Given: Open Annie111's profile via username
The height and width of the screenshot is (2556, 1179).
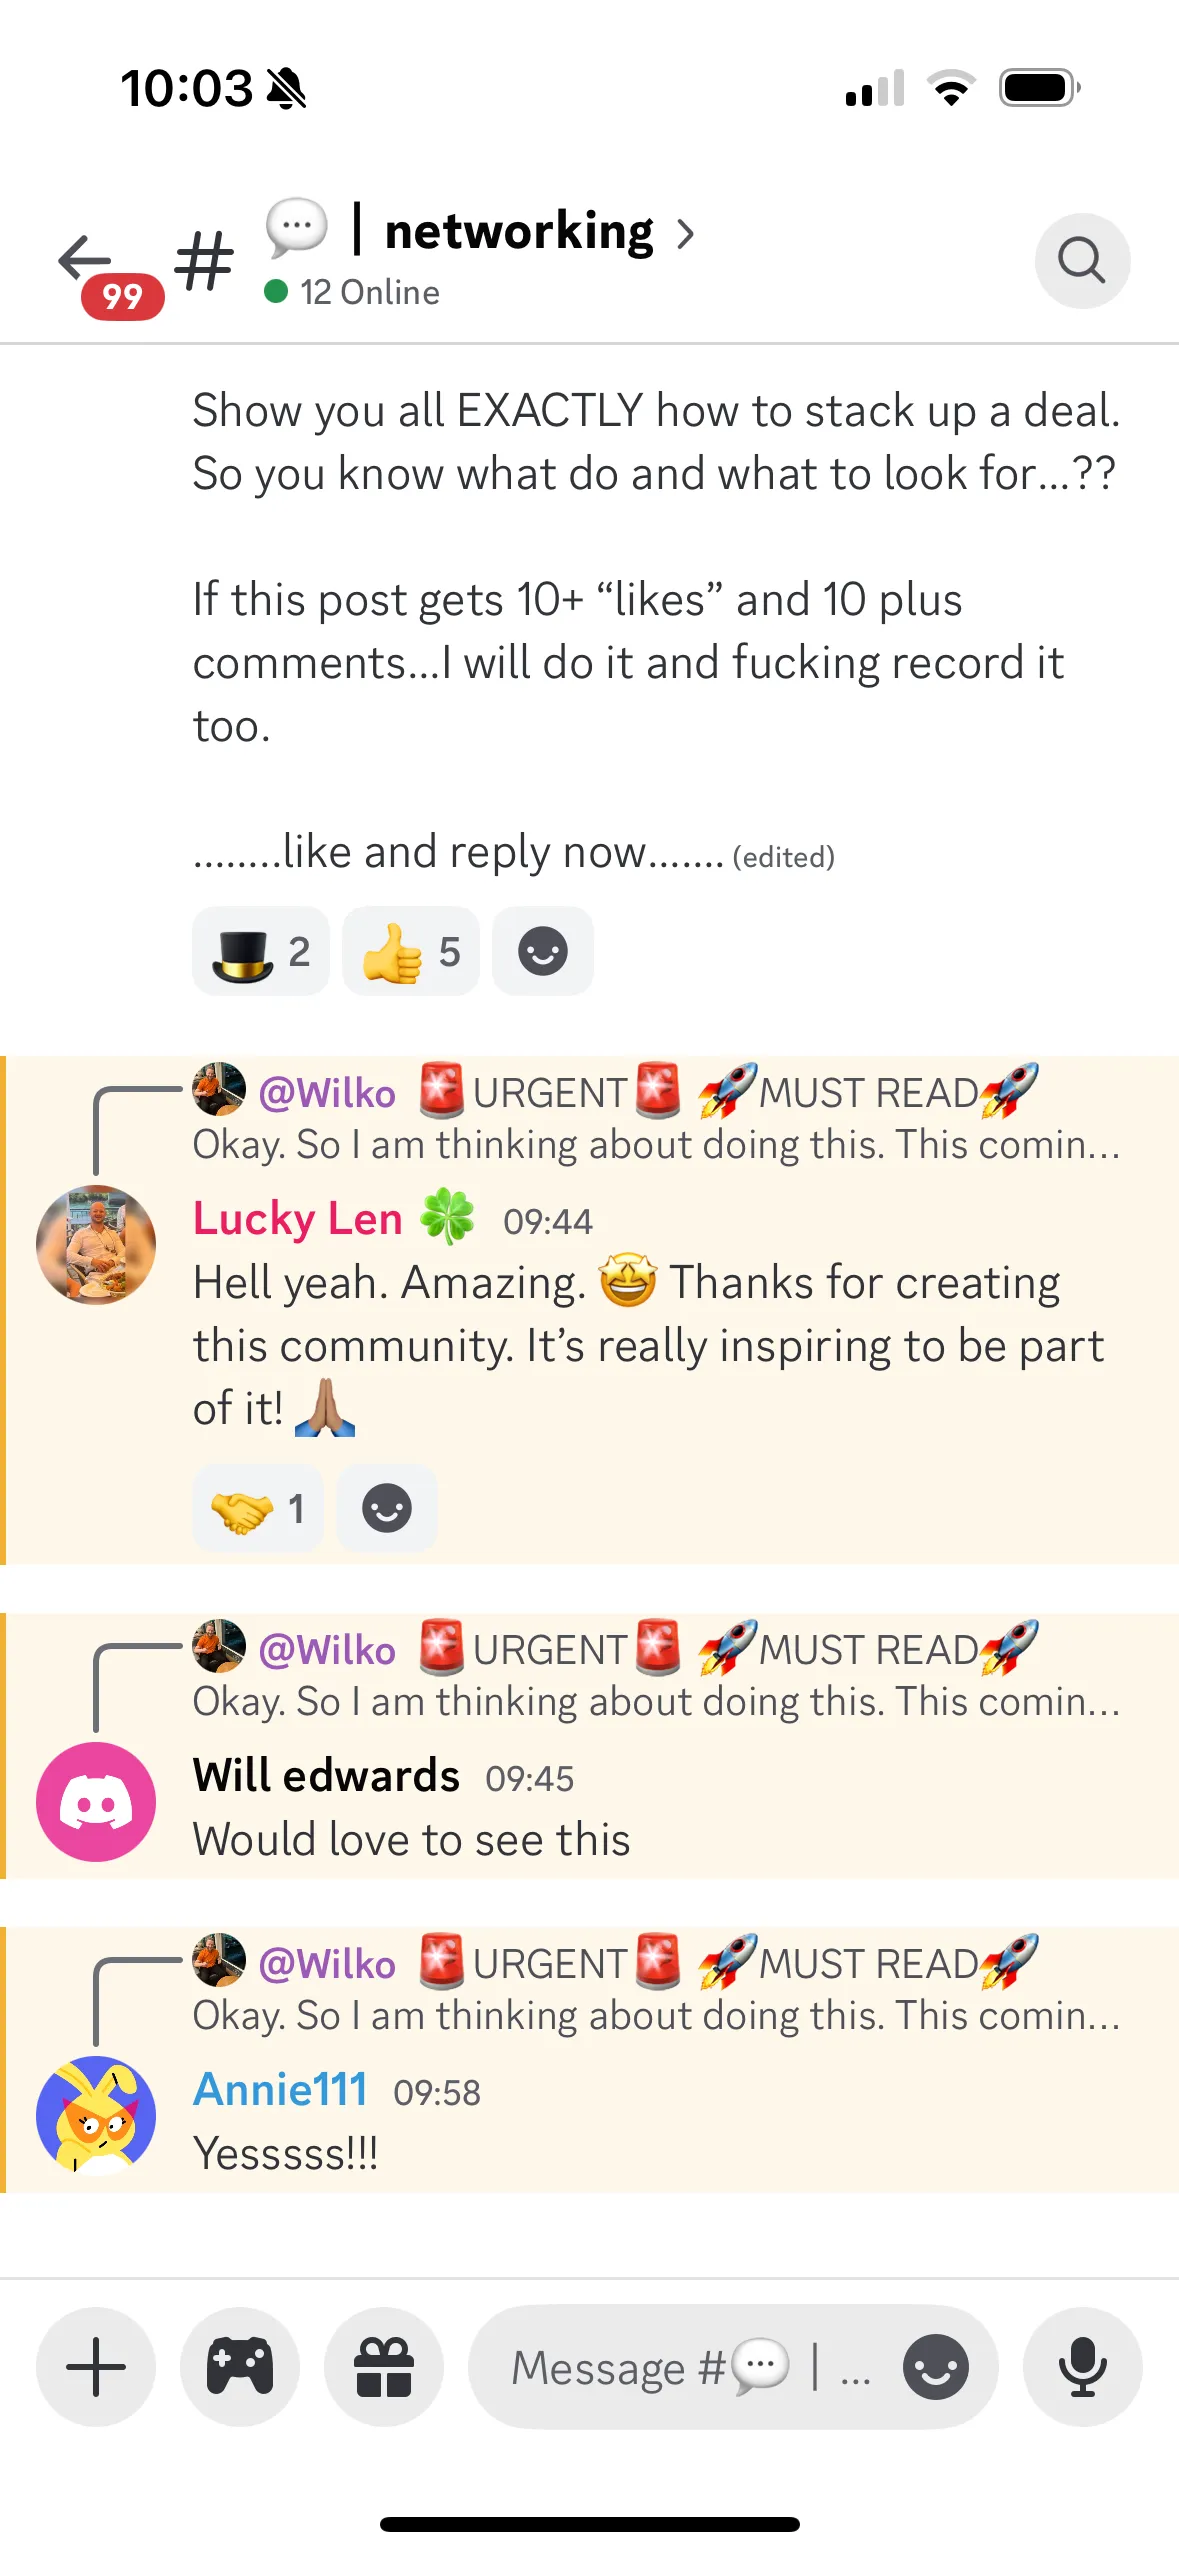Looking at the screenshot, I should coord(280,2089).
